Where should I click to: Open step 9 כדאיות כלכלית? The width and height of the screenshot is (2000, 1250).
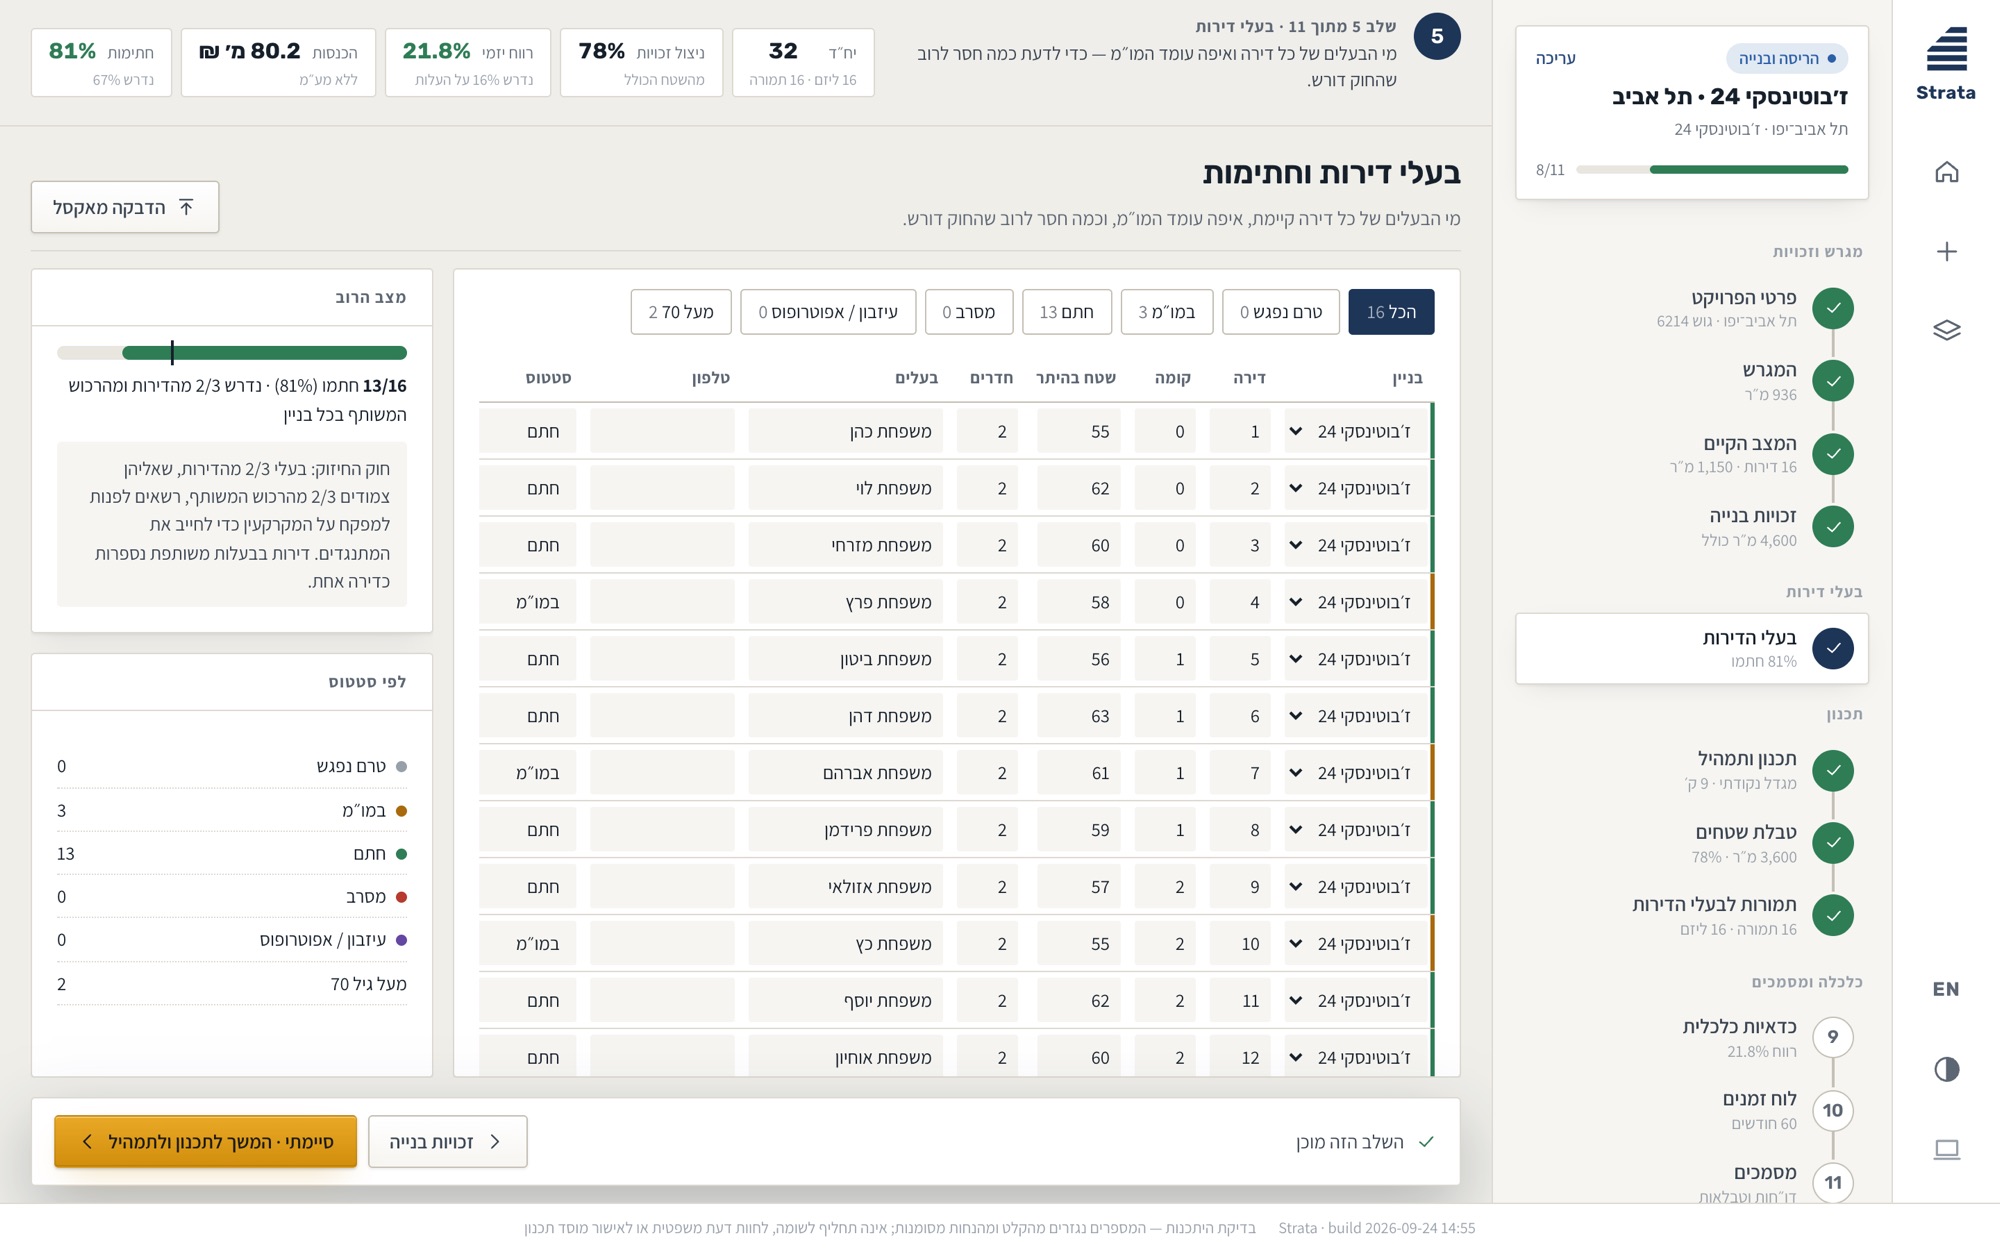pos(1692,1037)
